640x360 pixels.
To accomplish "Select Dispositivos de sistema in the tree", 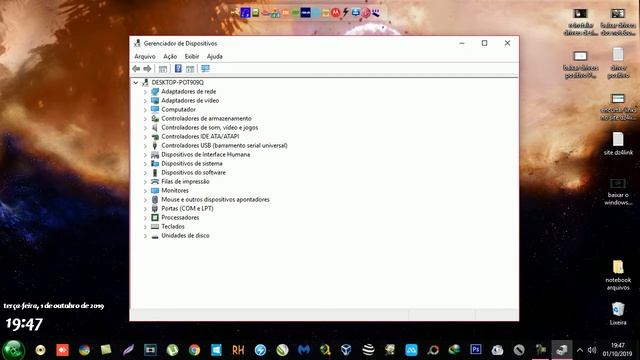I will point(192,164).
